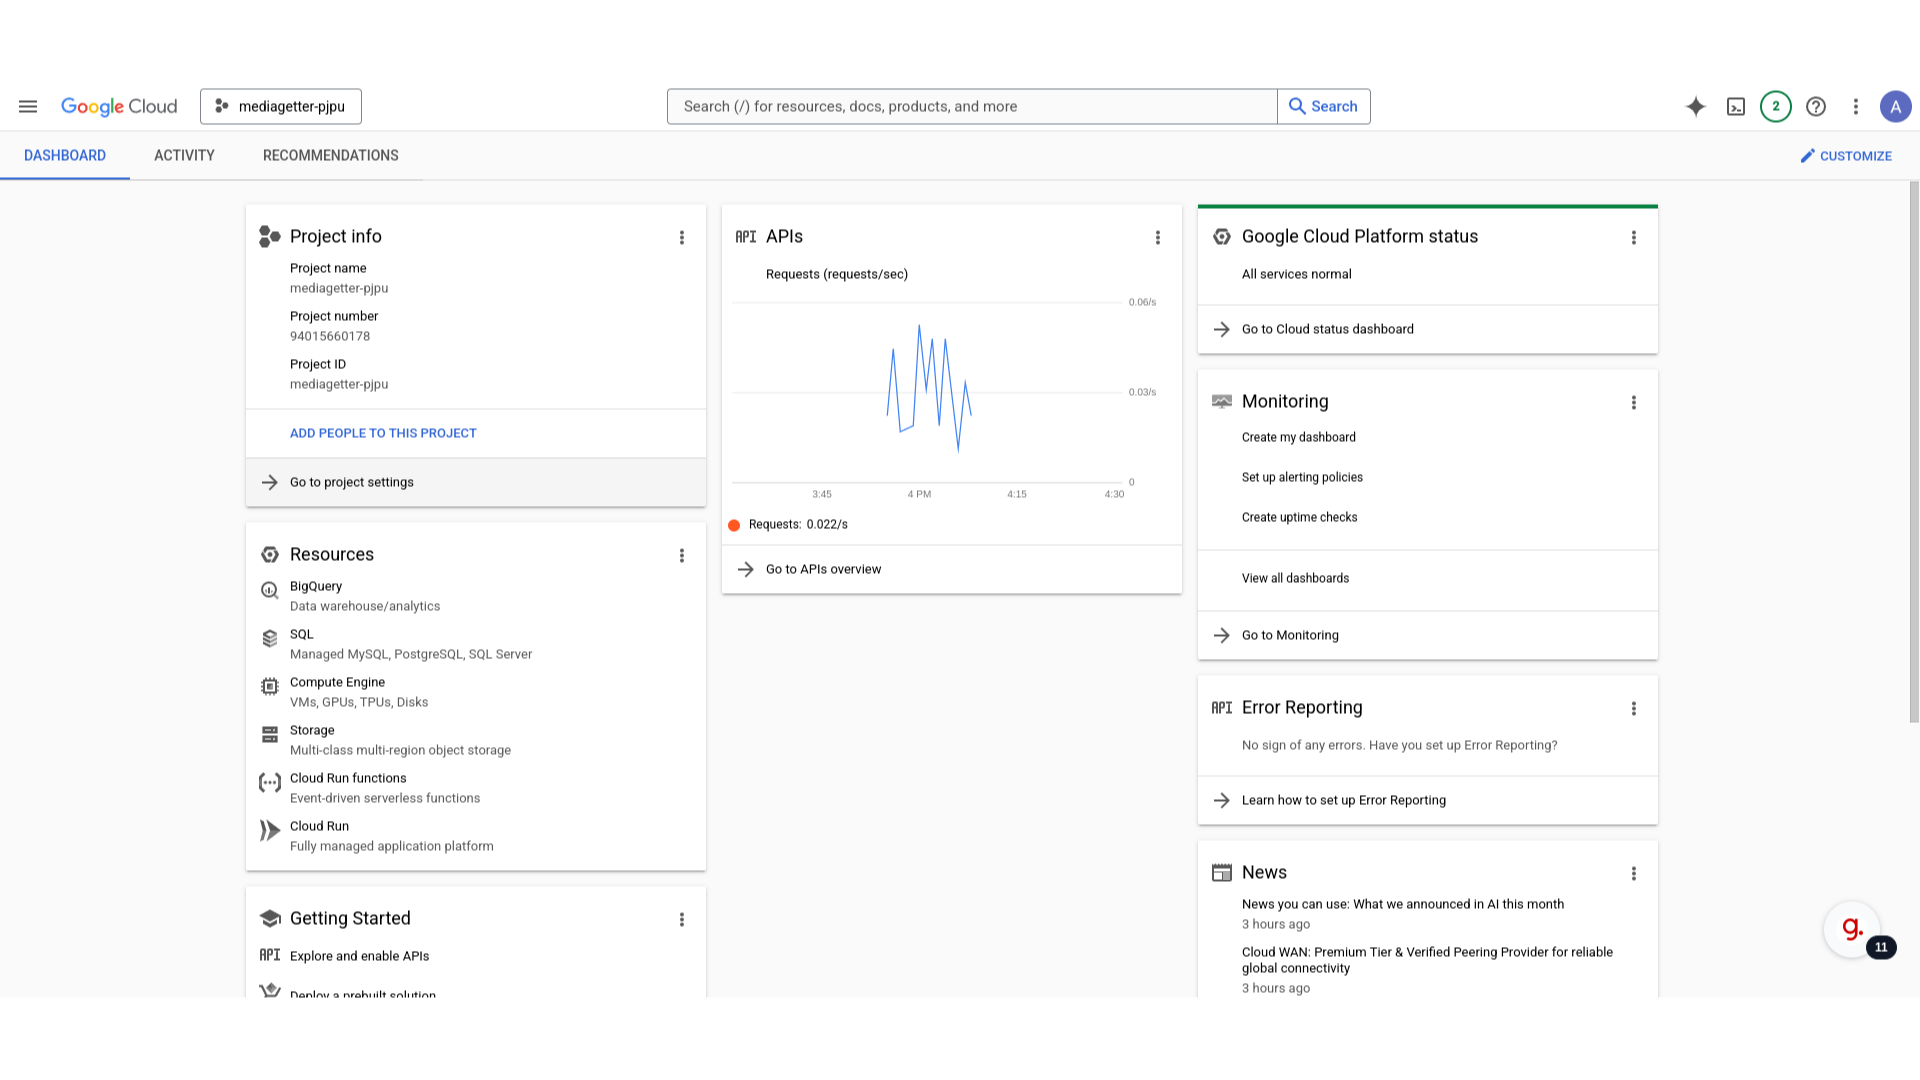1920x1080 pixels.
Task: Open Gemini AI assistant sparkle icon
Action: (1696, 106)
